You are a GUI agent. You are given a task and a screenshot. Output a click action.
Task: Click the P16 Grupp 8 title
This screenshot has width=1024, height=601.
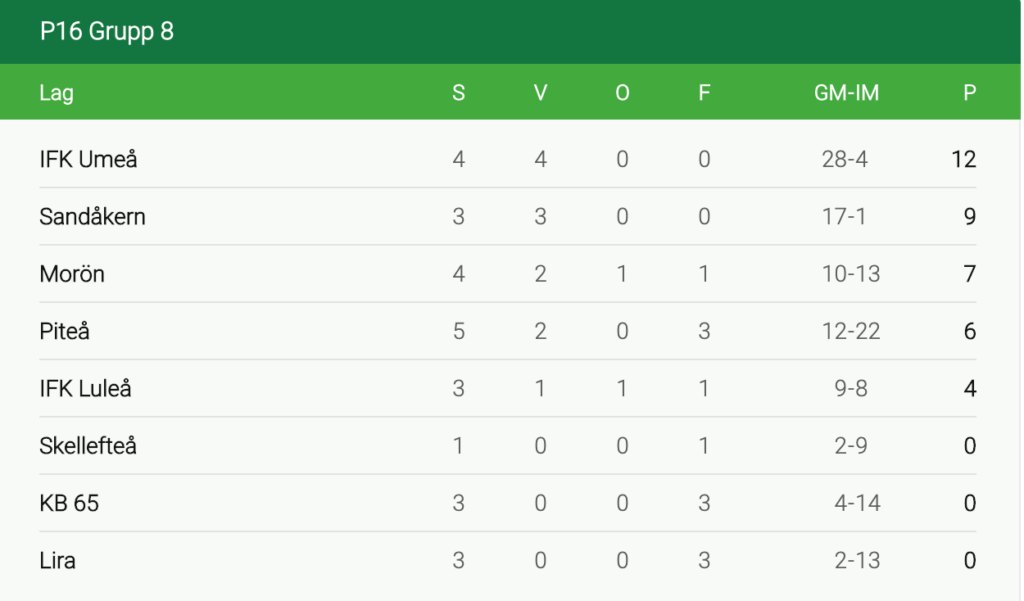[106, 32]
